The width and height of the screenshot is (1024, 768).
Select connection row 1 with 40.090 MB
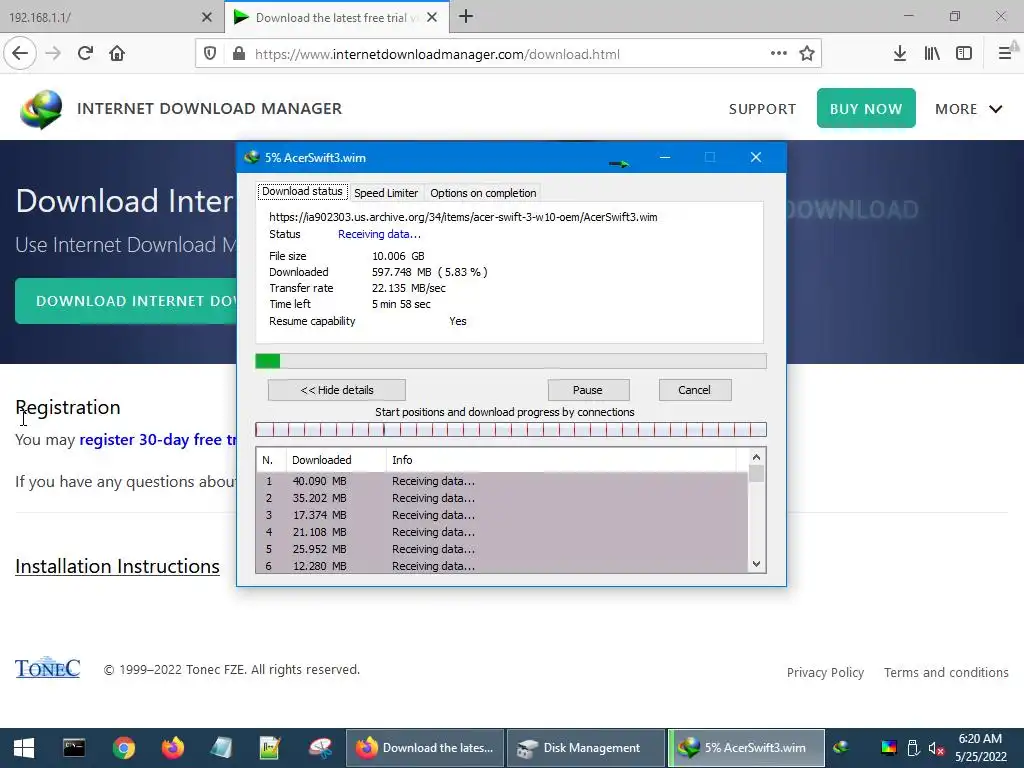click(x=502, y=481)
